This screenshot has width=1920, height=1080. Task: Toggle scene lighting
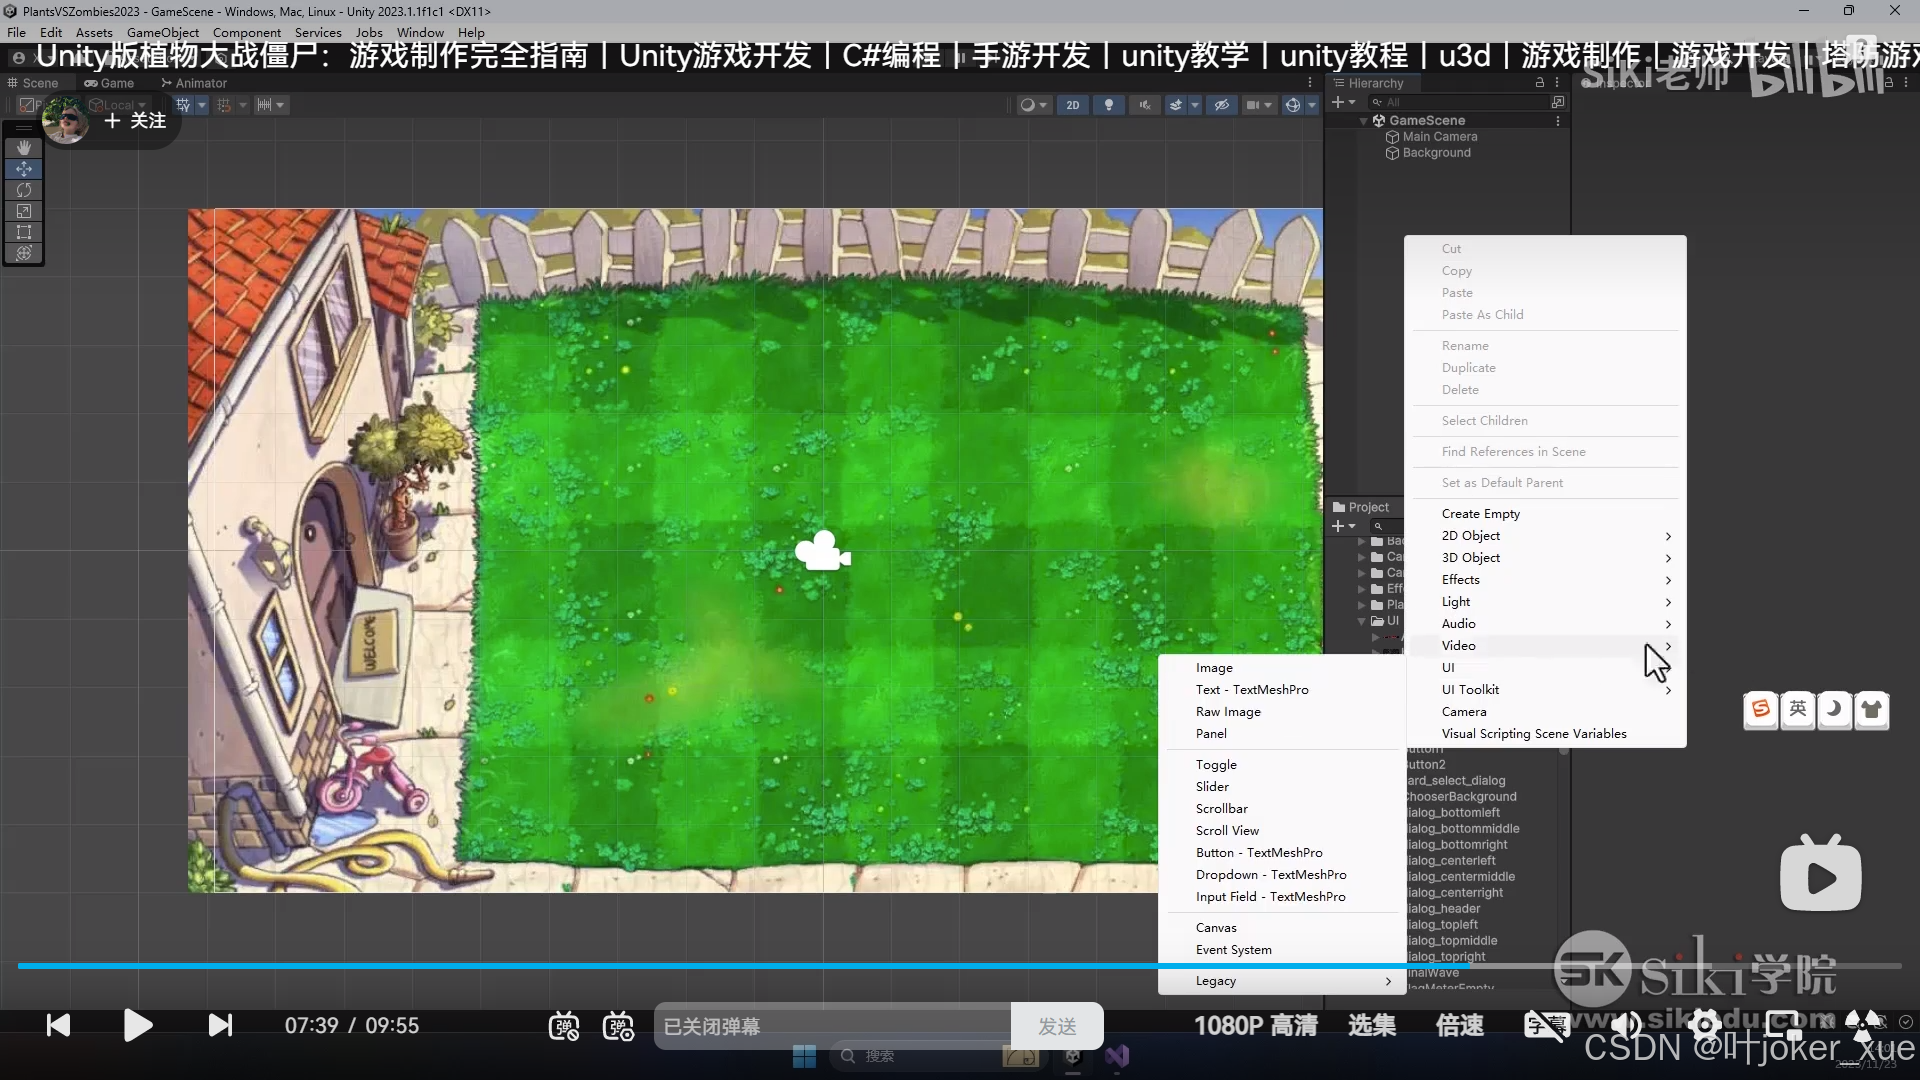tap(1110, 105)
